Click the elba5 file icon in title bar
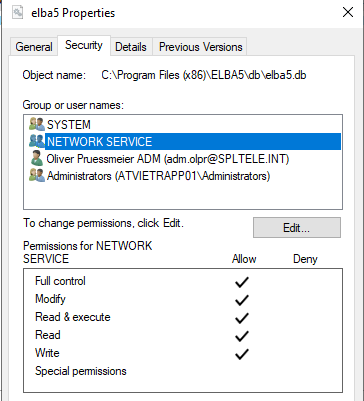 pyautogui.click(x=17, y=12)
